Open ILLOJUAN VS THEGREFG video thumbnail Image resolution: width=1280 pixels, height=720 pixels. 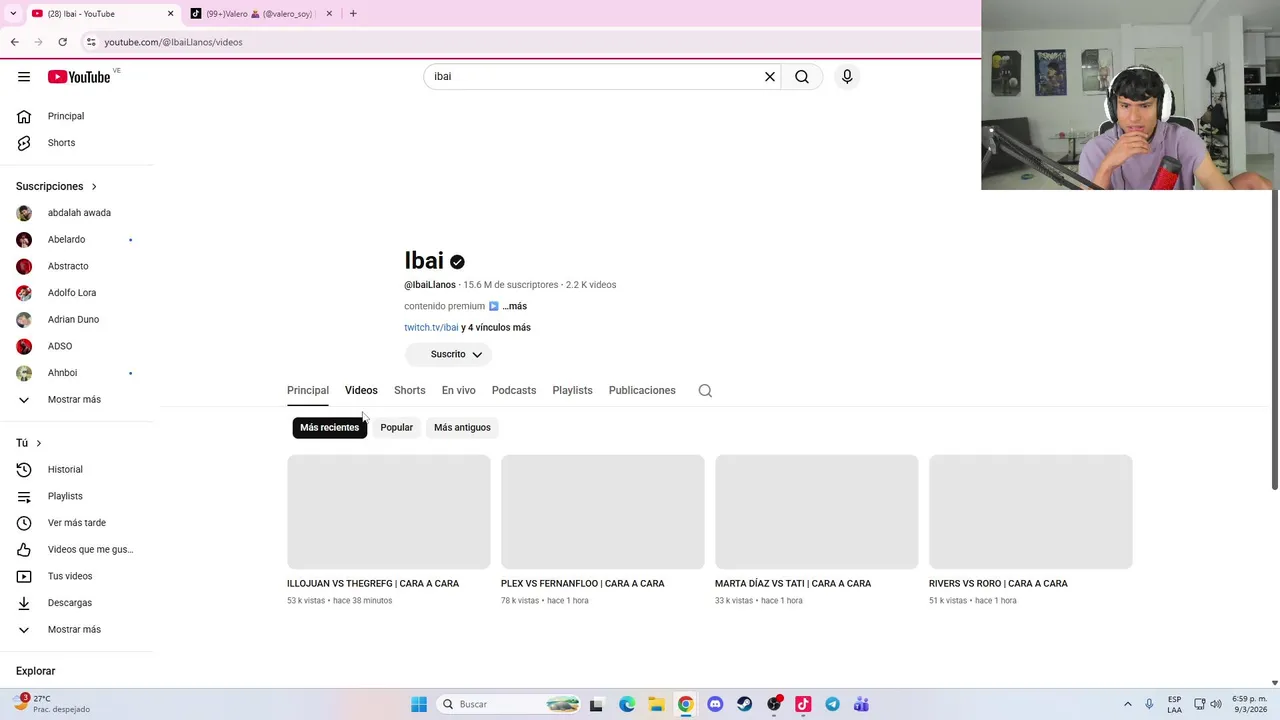[x=389, y=512]
